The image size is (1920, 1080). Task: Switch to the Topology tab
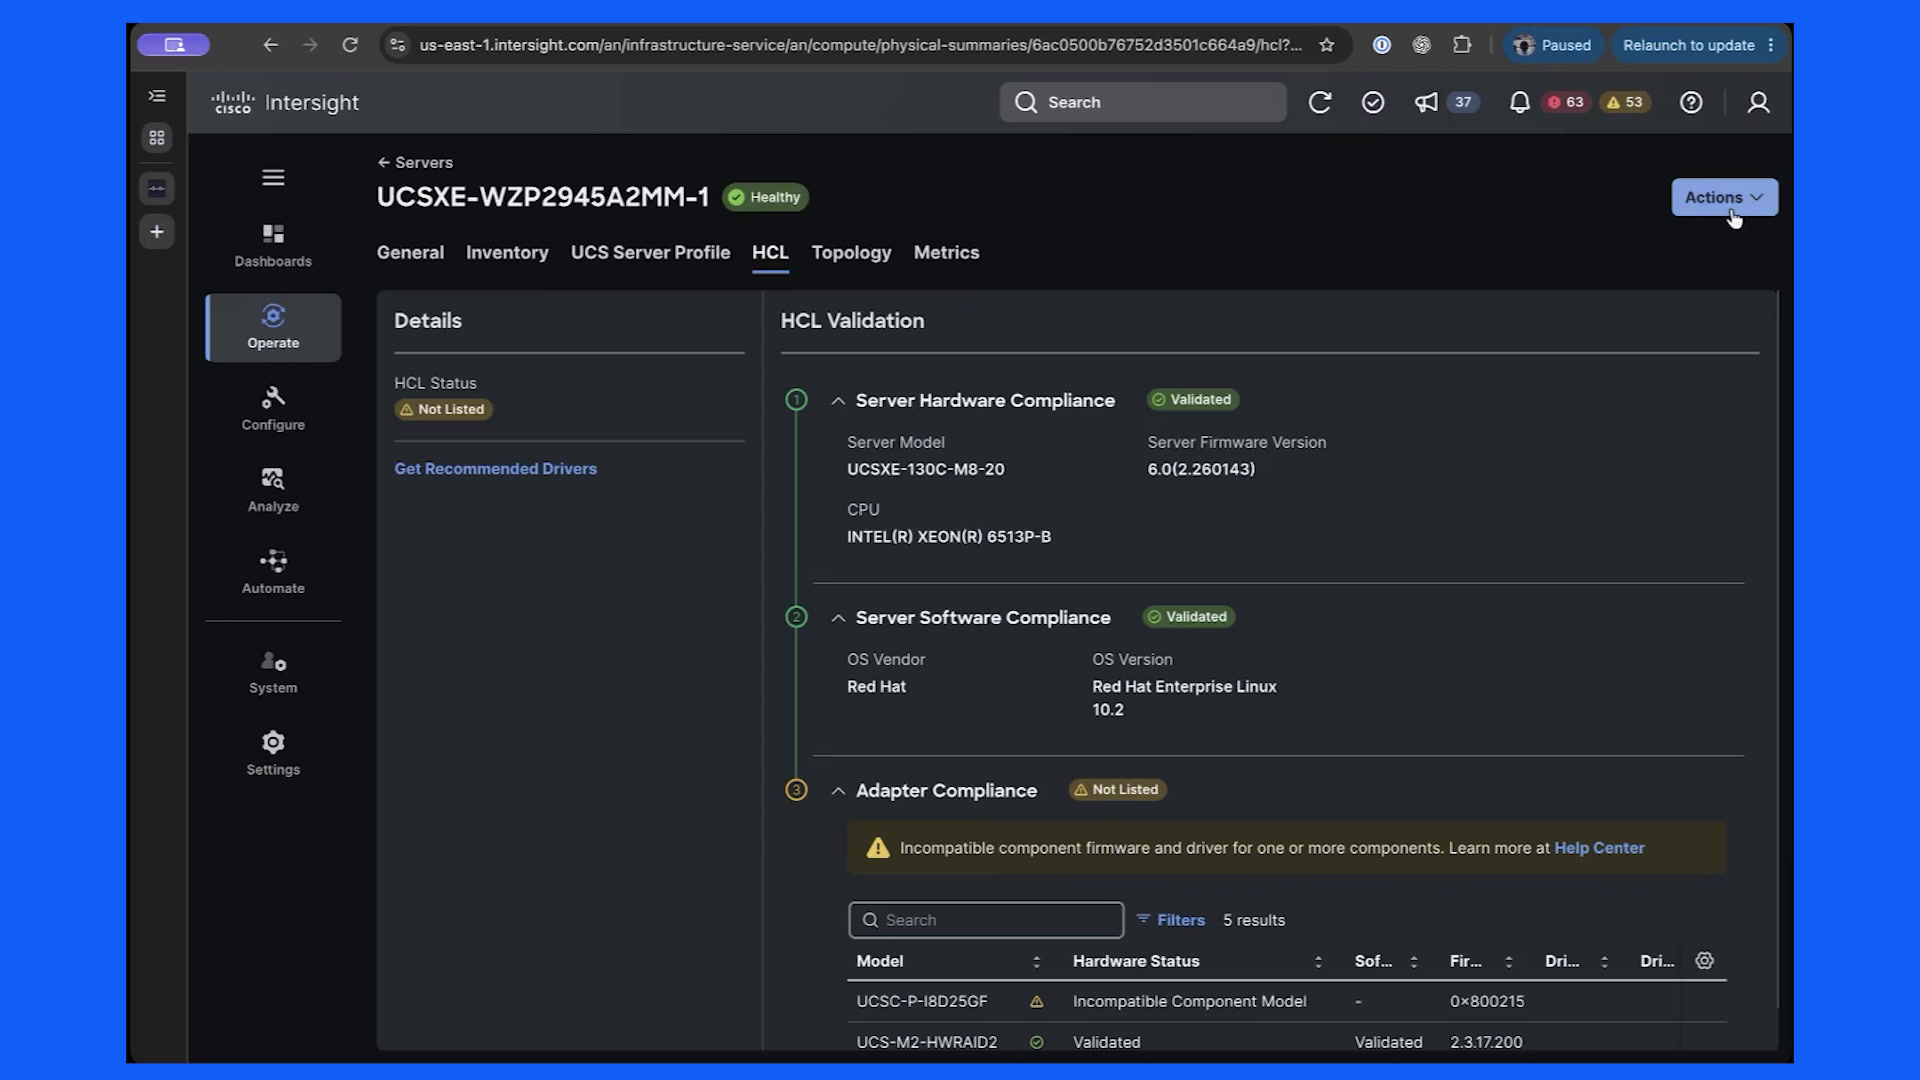tap(851, 253)
